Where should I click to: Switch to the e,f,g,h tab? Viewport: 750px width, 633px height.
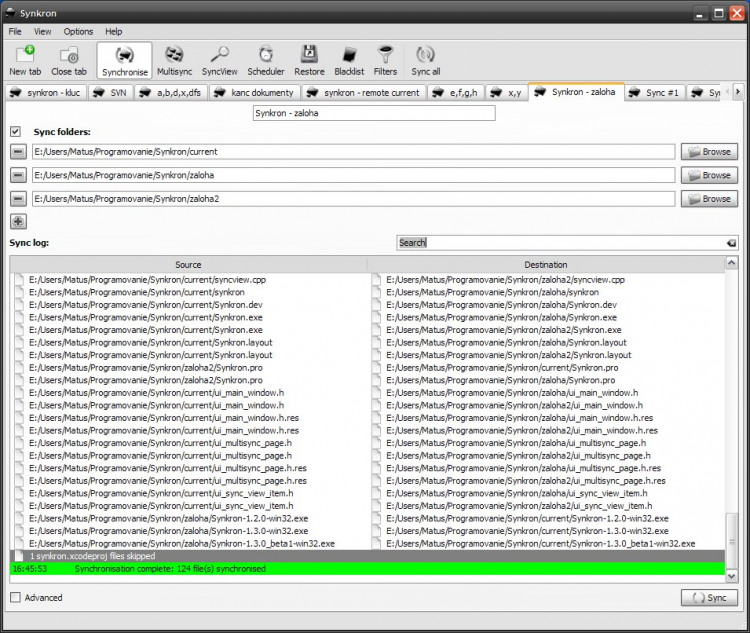coord(456,93)
